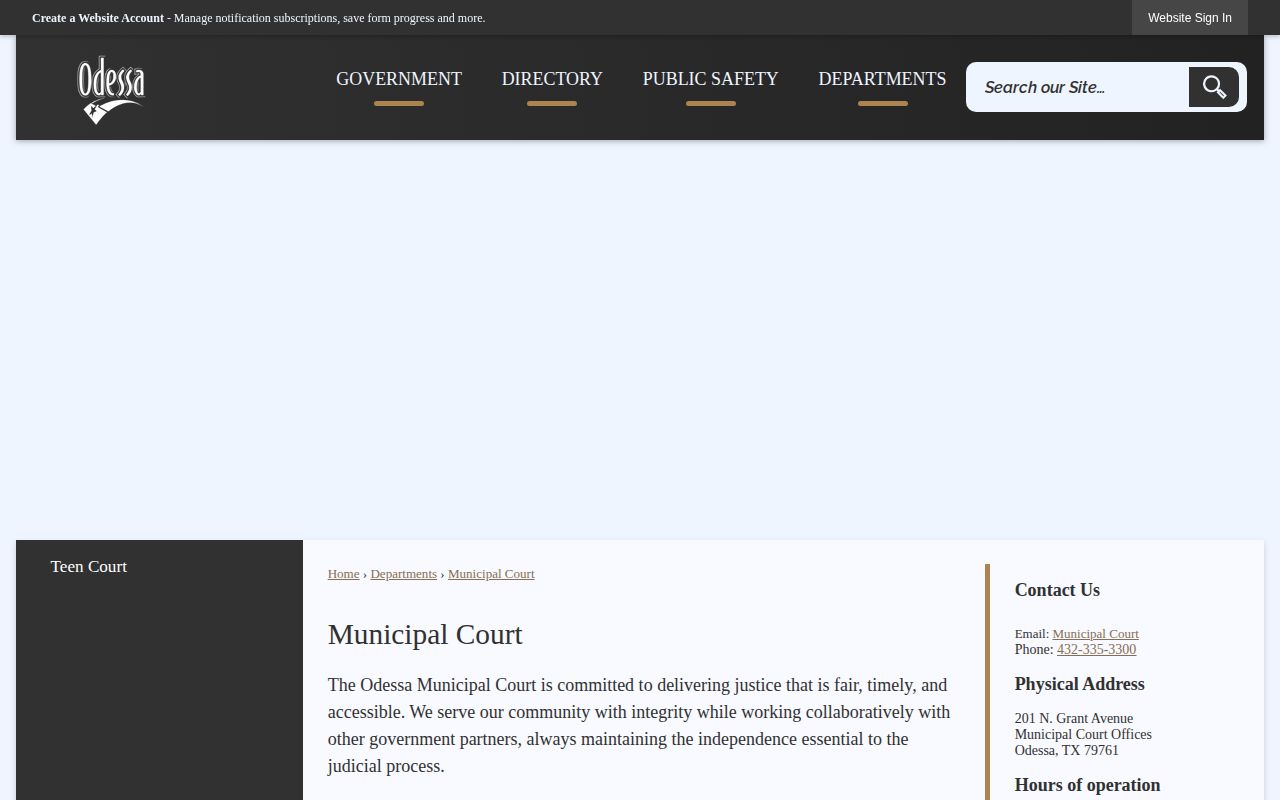1280x800 pixels.
Task: Click the Odessa, TX 79761 text
Action: point(1066,750)
